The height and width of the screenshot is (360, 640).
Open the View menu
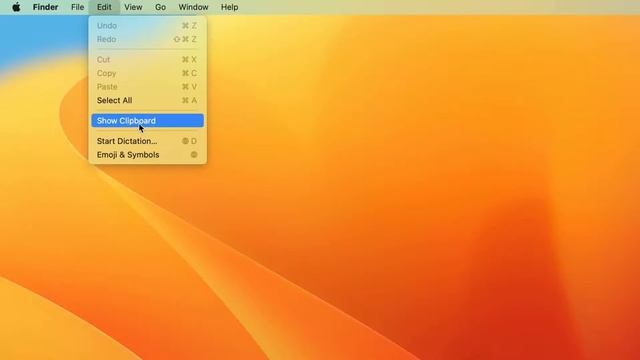133,7
